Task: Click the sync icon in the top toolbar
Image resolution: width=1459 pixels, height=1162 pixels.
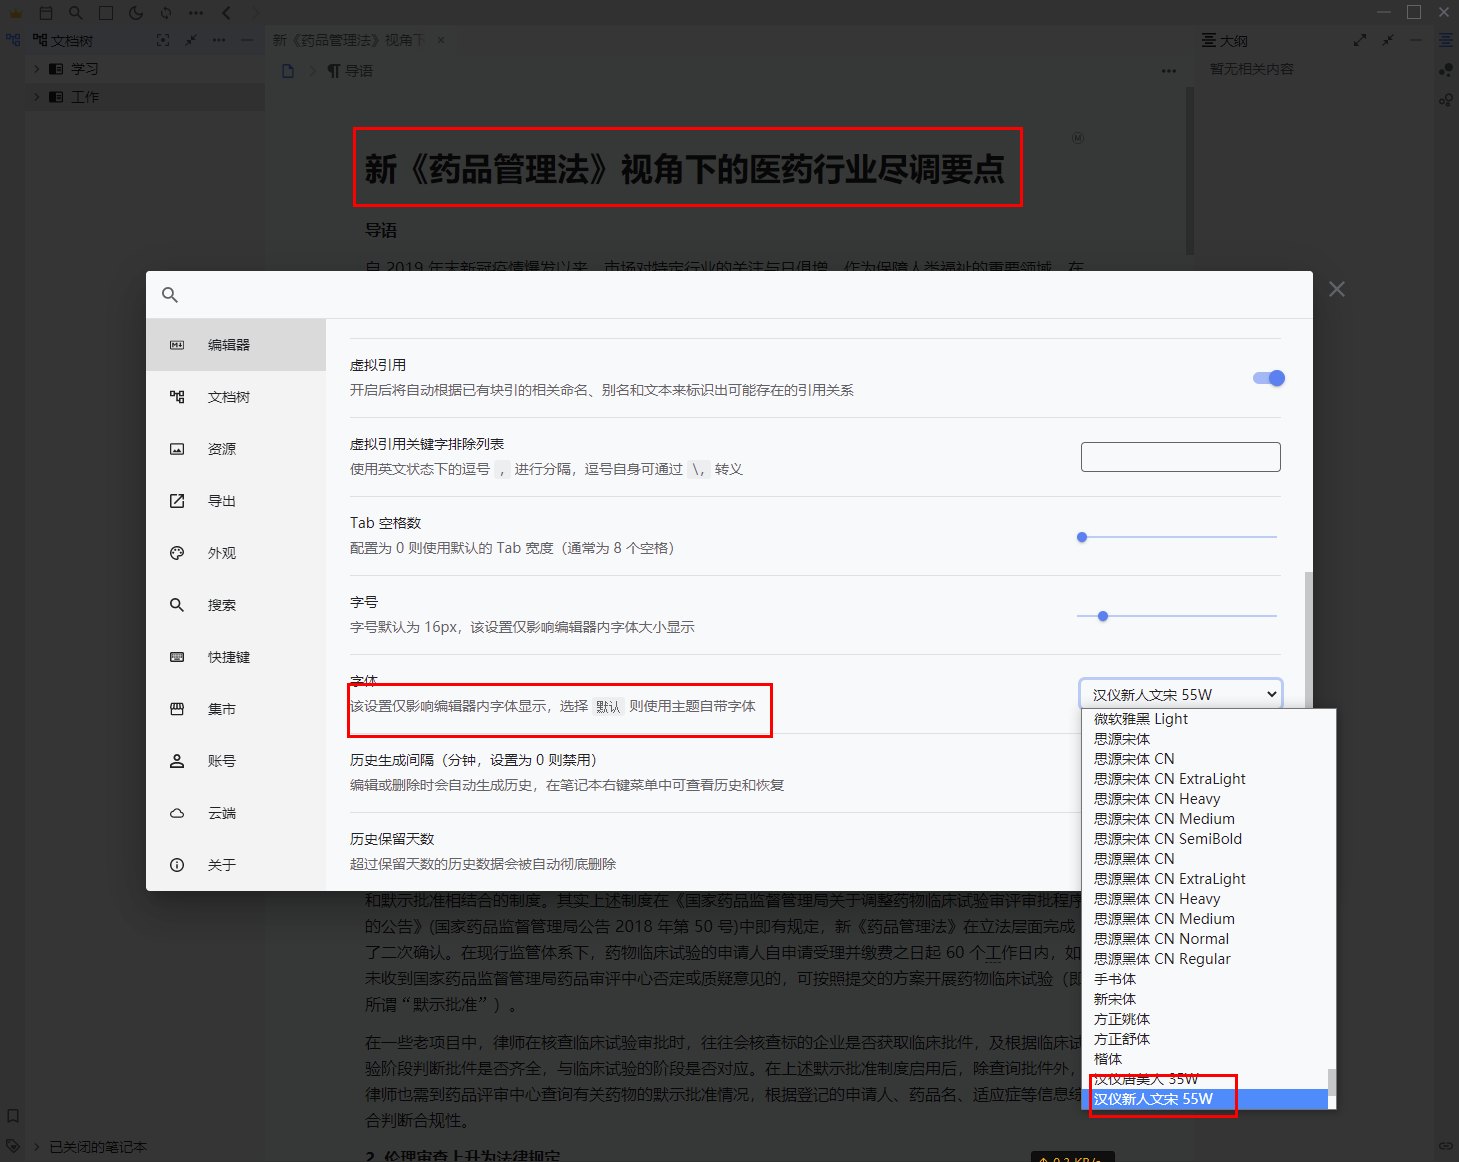Action: click(x=166, y=13)
